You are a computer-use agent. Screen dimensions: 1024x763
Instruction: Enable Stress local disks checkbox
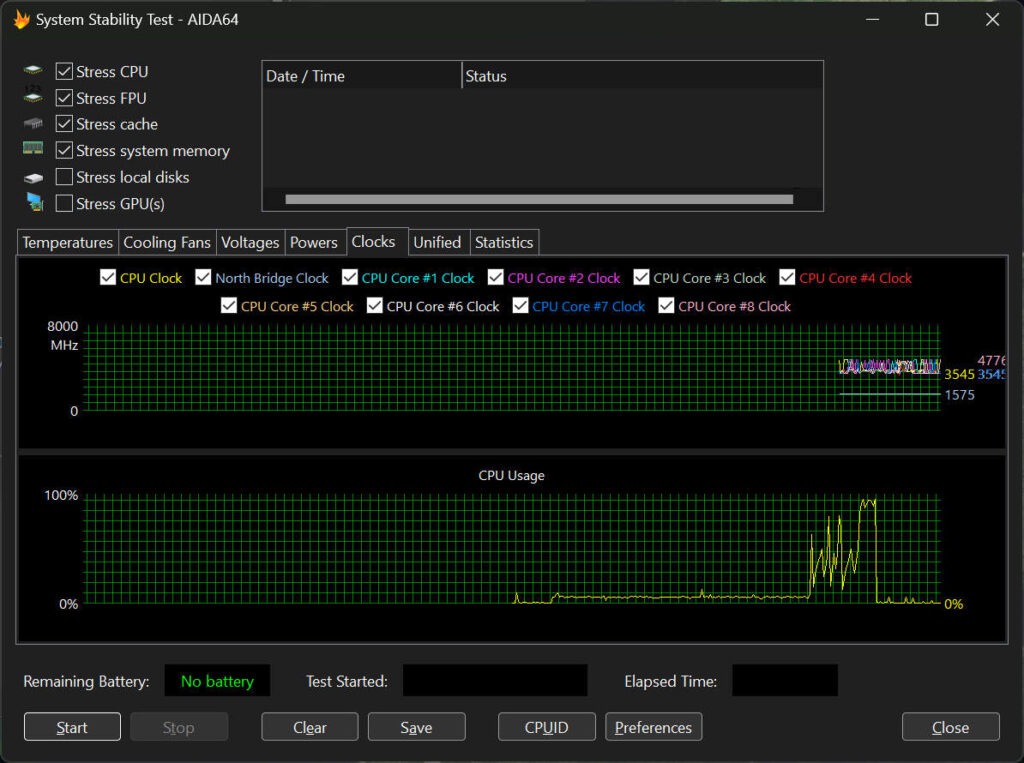[x=64, y=177]
